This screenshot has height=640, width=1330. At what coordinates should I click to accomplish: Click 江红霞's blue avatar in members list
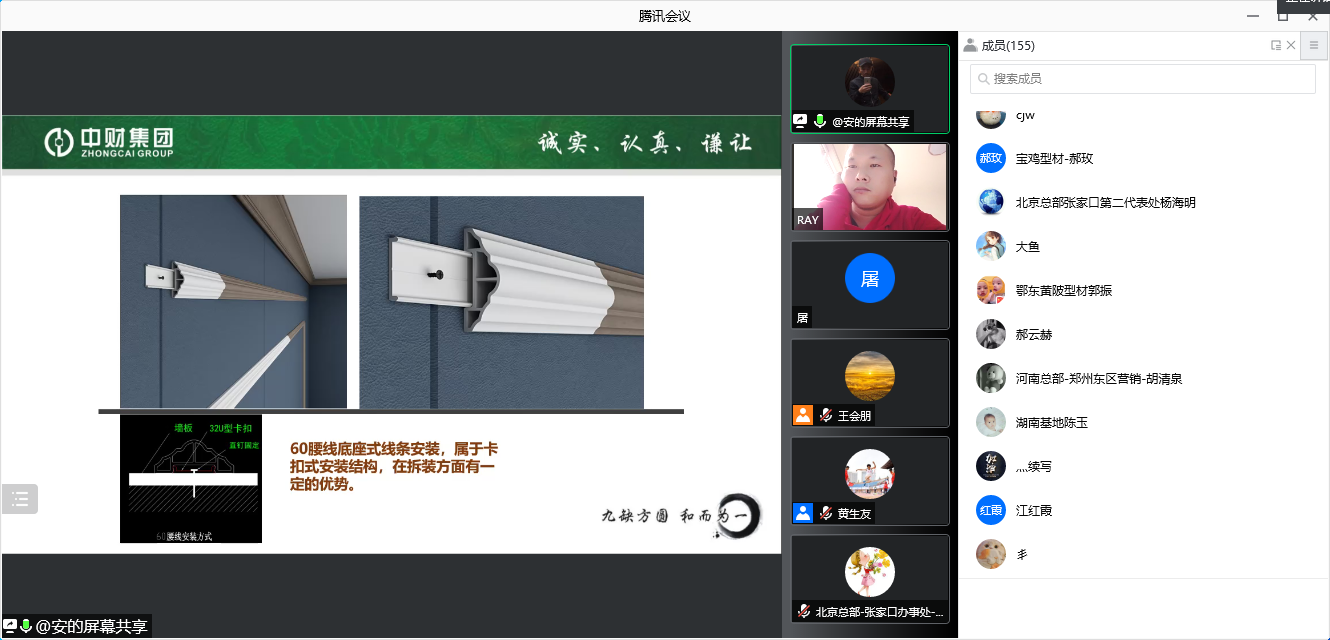click(x=990, y=510)
